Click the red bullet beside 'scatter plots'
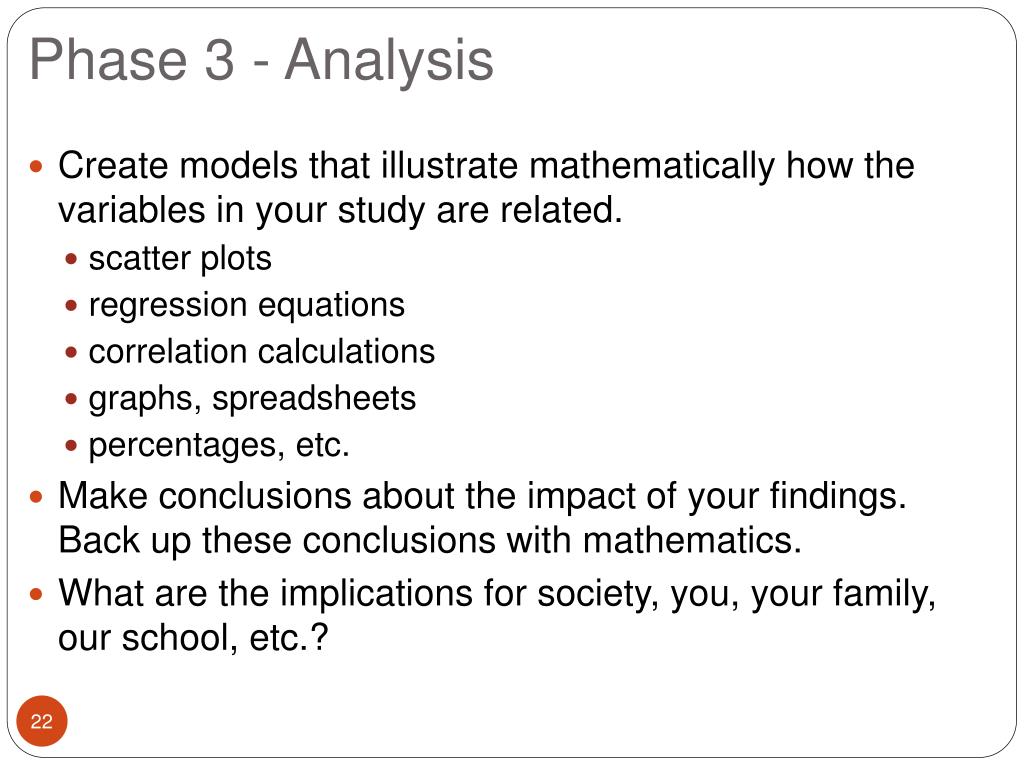Viewport: 1024px width, 768px height. [x=71, y=259]
